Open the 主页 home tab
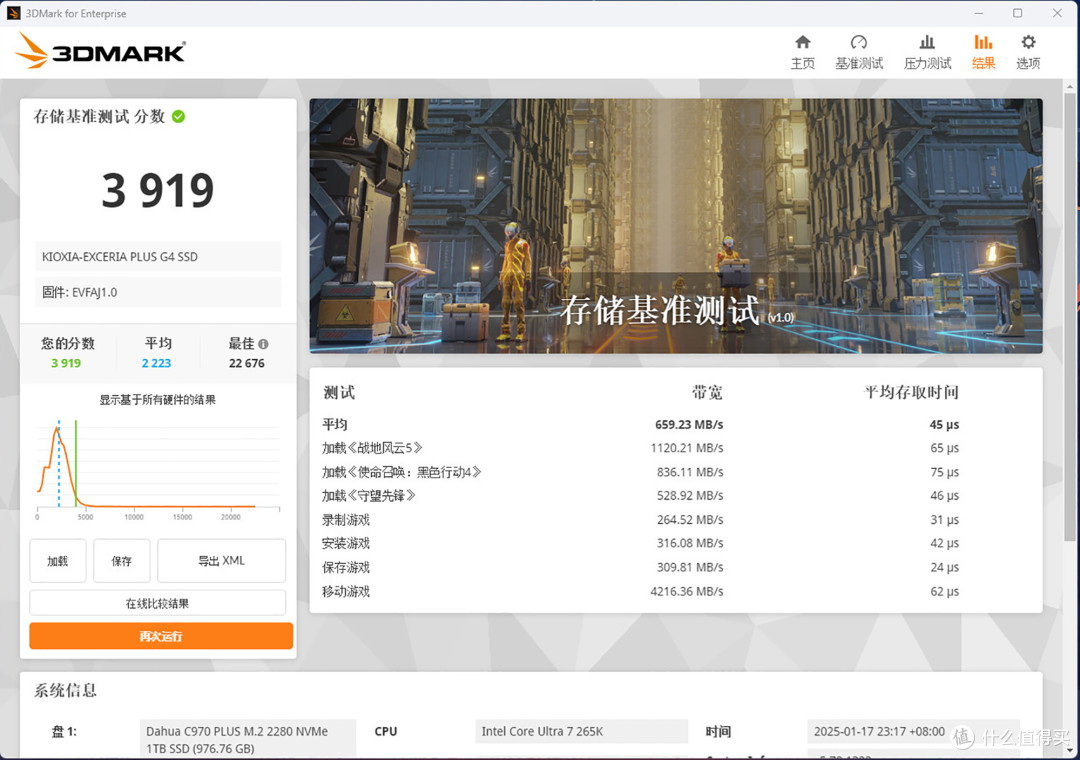The width and height of the screenshot is (1080, 760). (802, 52)
